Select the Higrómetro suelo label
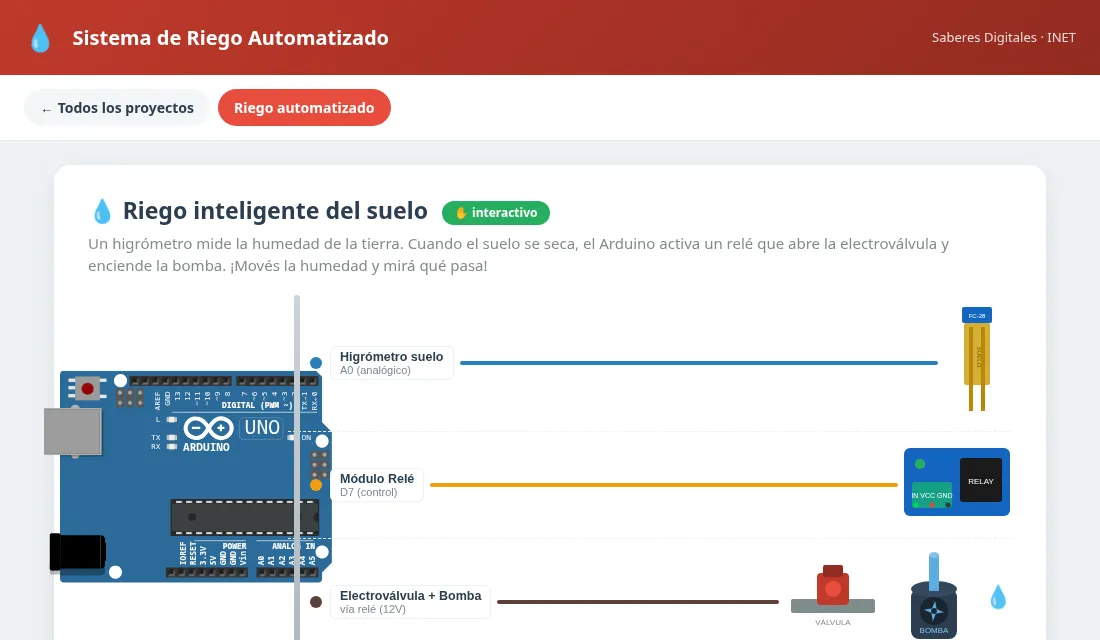This screenshot has height=640, width=1100. point(391,363)
